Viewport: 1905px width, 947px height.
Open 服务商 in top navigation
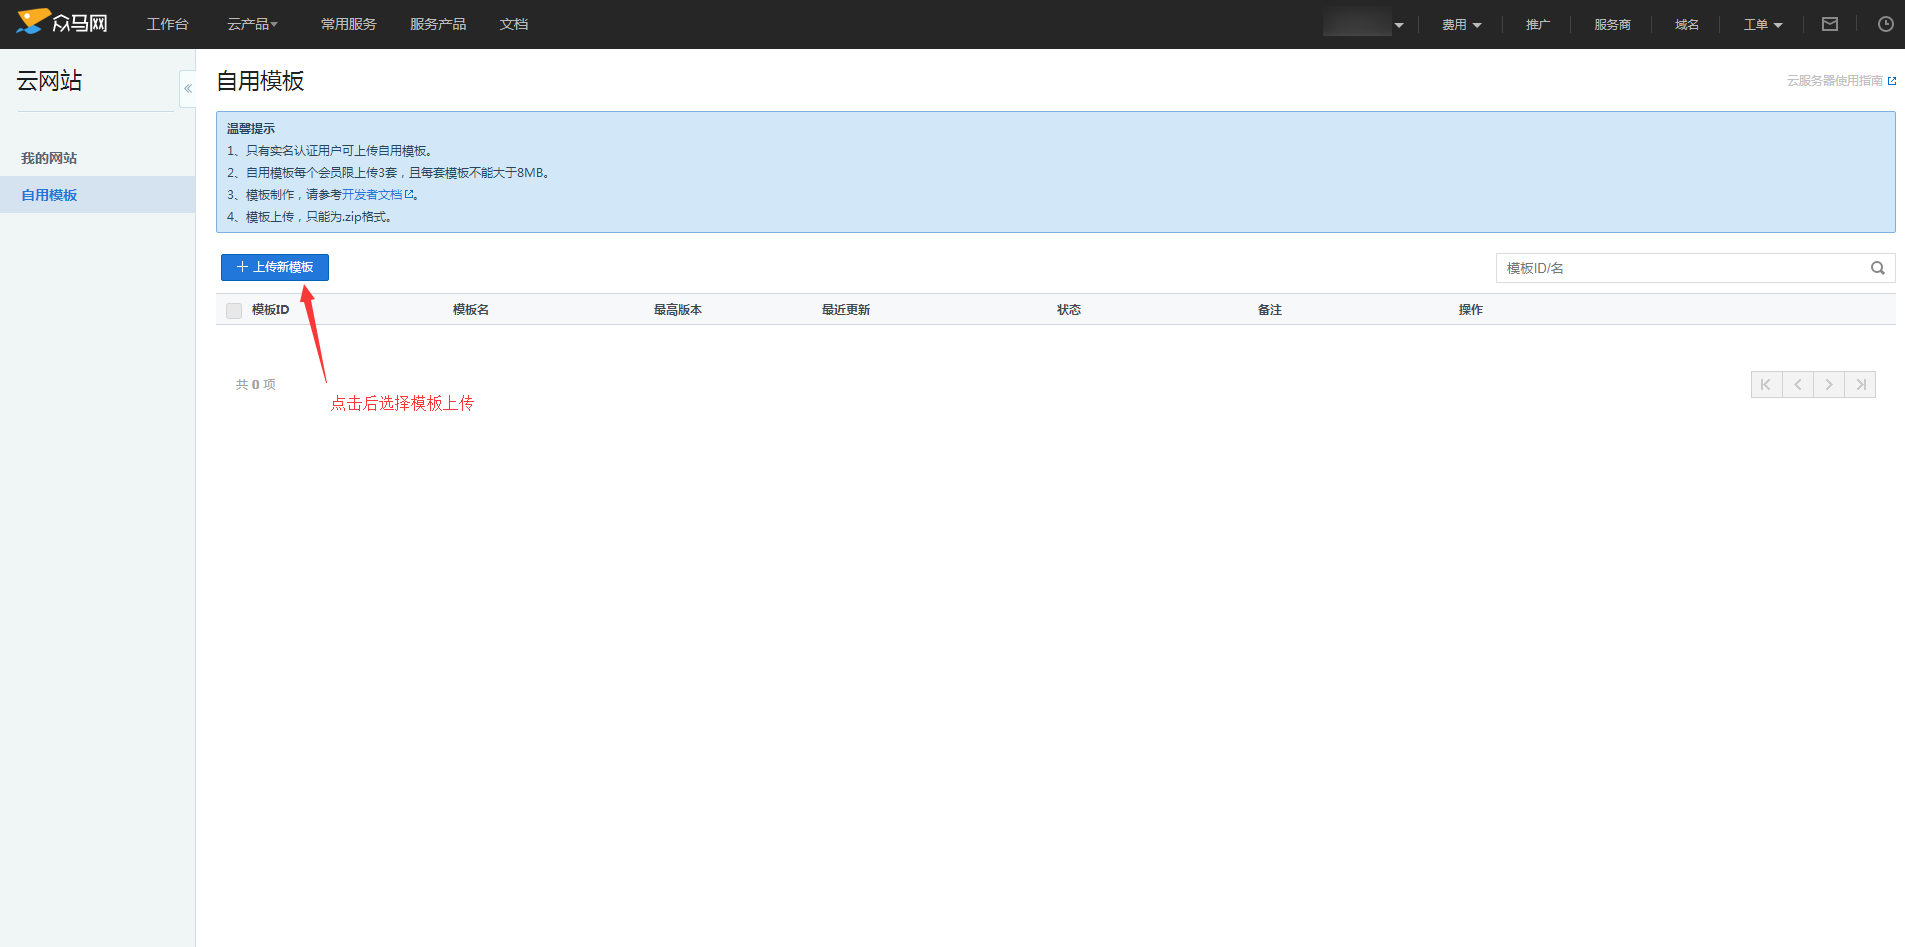pyautogui.click(x=1612, y=24)
